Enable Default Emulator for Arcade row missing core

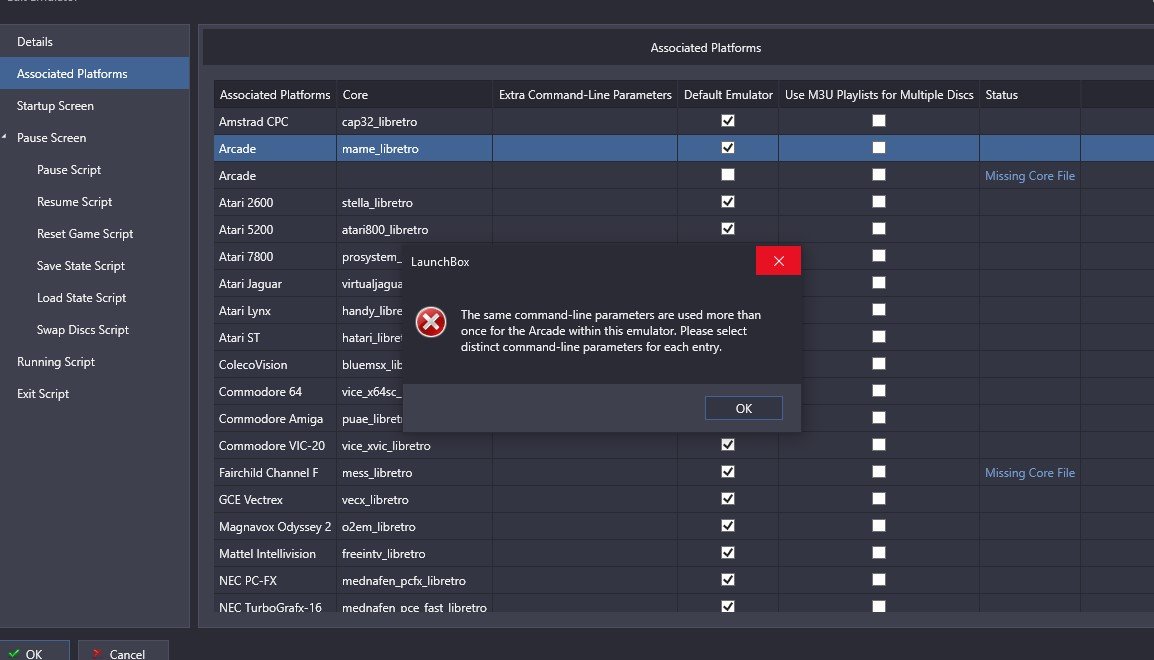pyautogui.click(x=728, y=174)
